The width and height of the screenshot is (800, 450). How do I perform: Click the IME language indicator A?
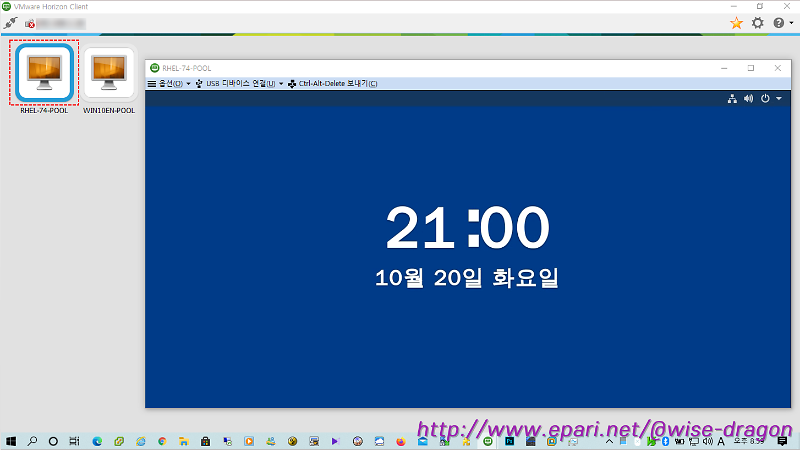(x=721, y=441)
